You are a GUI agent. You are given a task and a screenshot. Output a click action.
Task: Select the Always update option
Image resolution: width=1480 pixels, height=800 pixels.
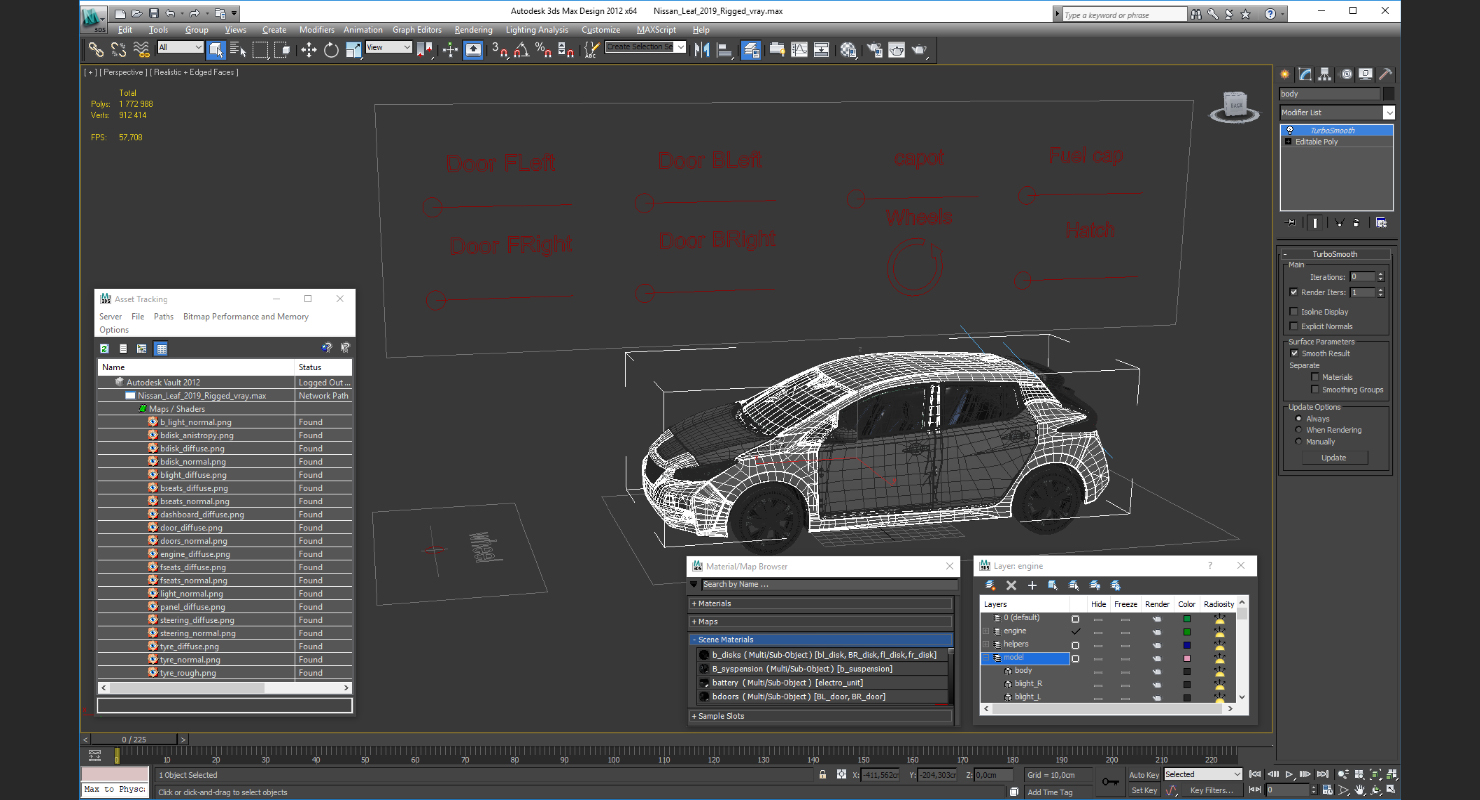(1299, 419)
